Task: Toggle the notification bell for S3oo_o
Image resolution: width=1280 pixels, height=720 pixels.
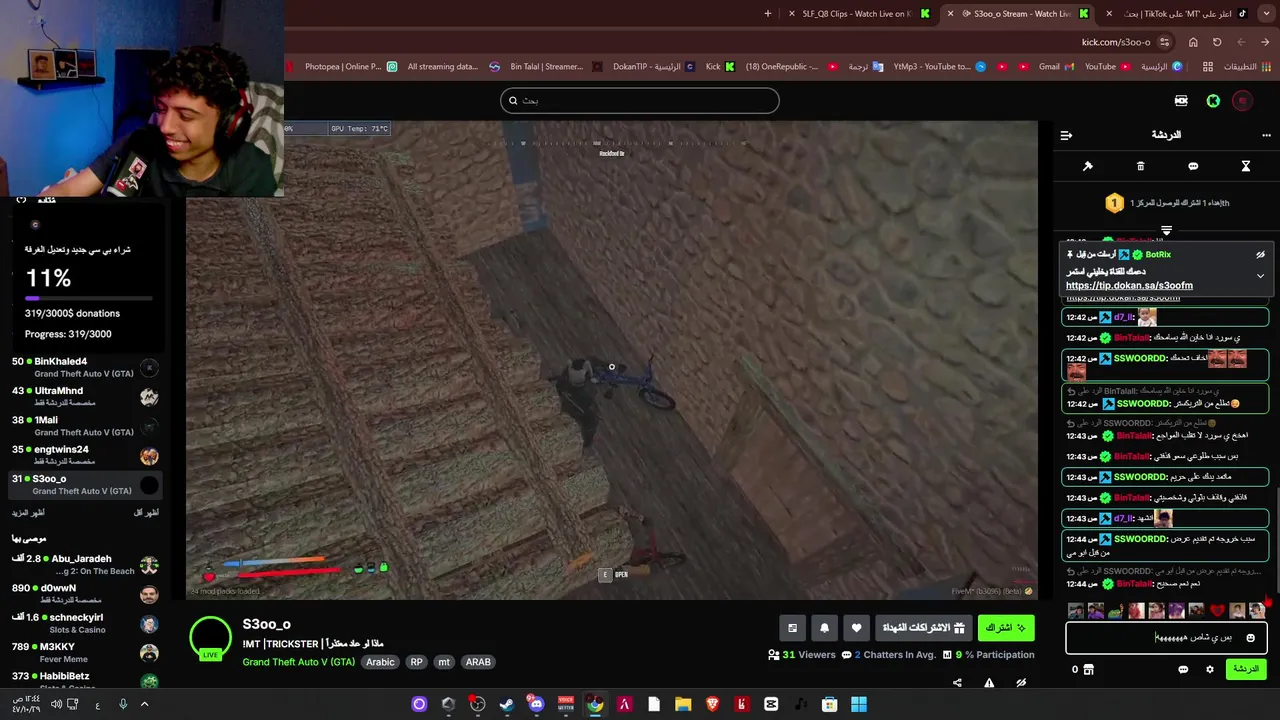Action: coord(824,628)
